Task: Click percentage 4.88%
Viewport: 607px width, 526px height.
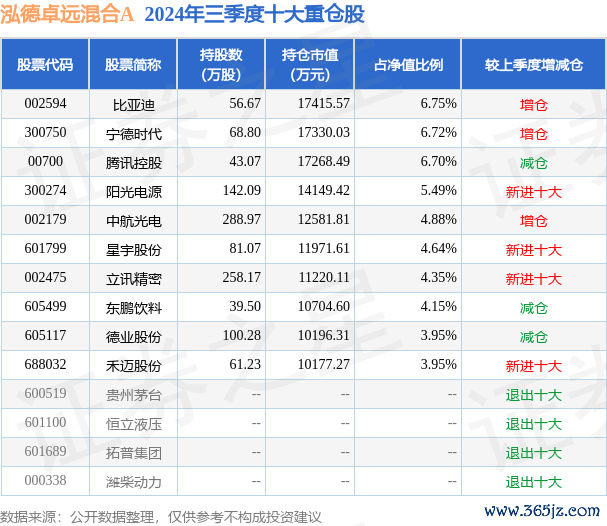Action: 439,220
